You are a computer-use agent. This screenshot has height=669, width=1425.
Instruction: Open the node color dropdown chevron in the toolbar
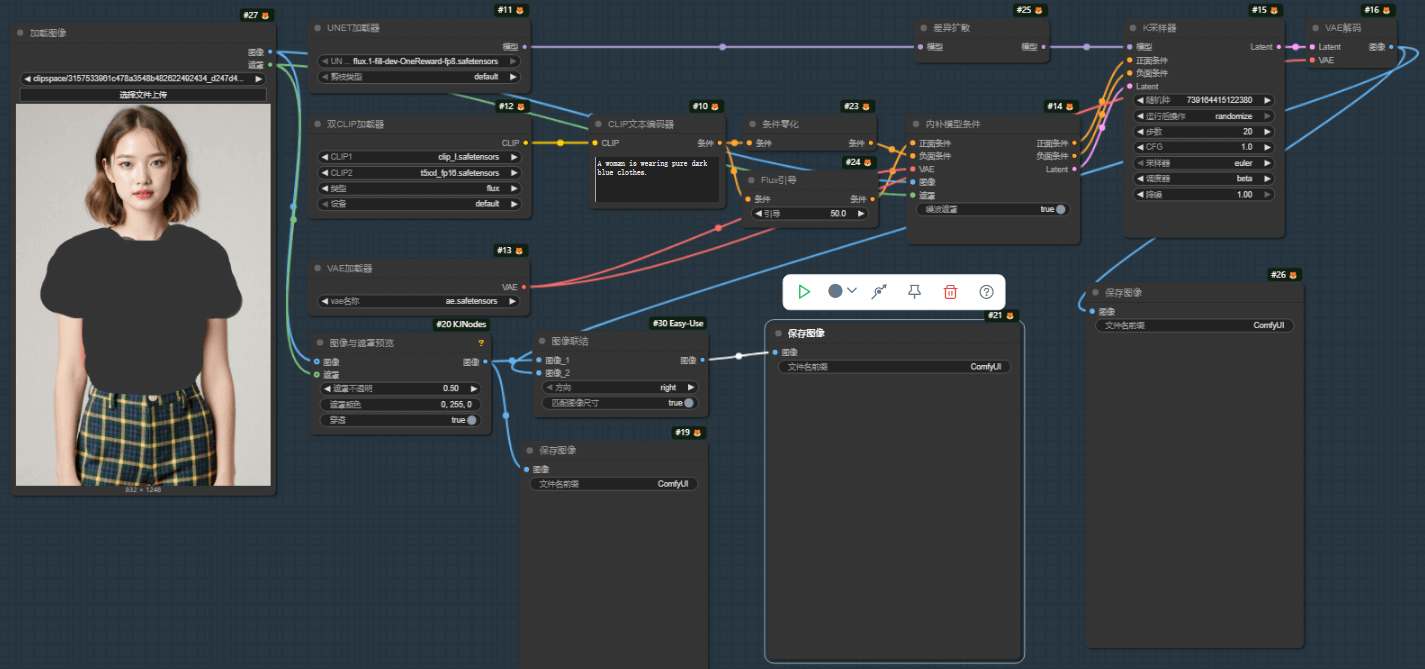tap(852, 291)
